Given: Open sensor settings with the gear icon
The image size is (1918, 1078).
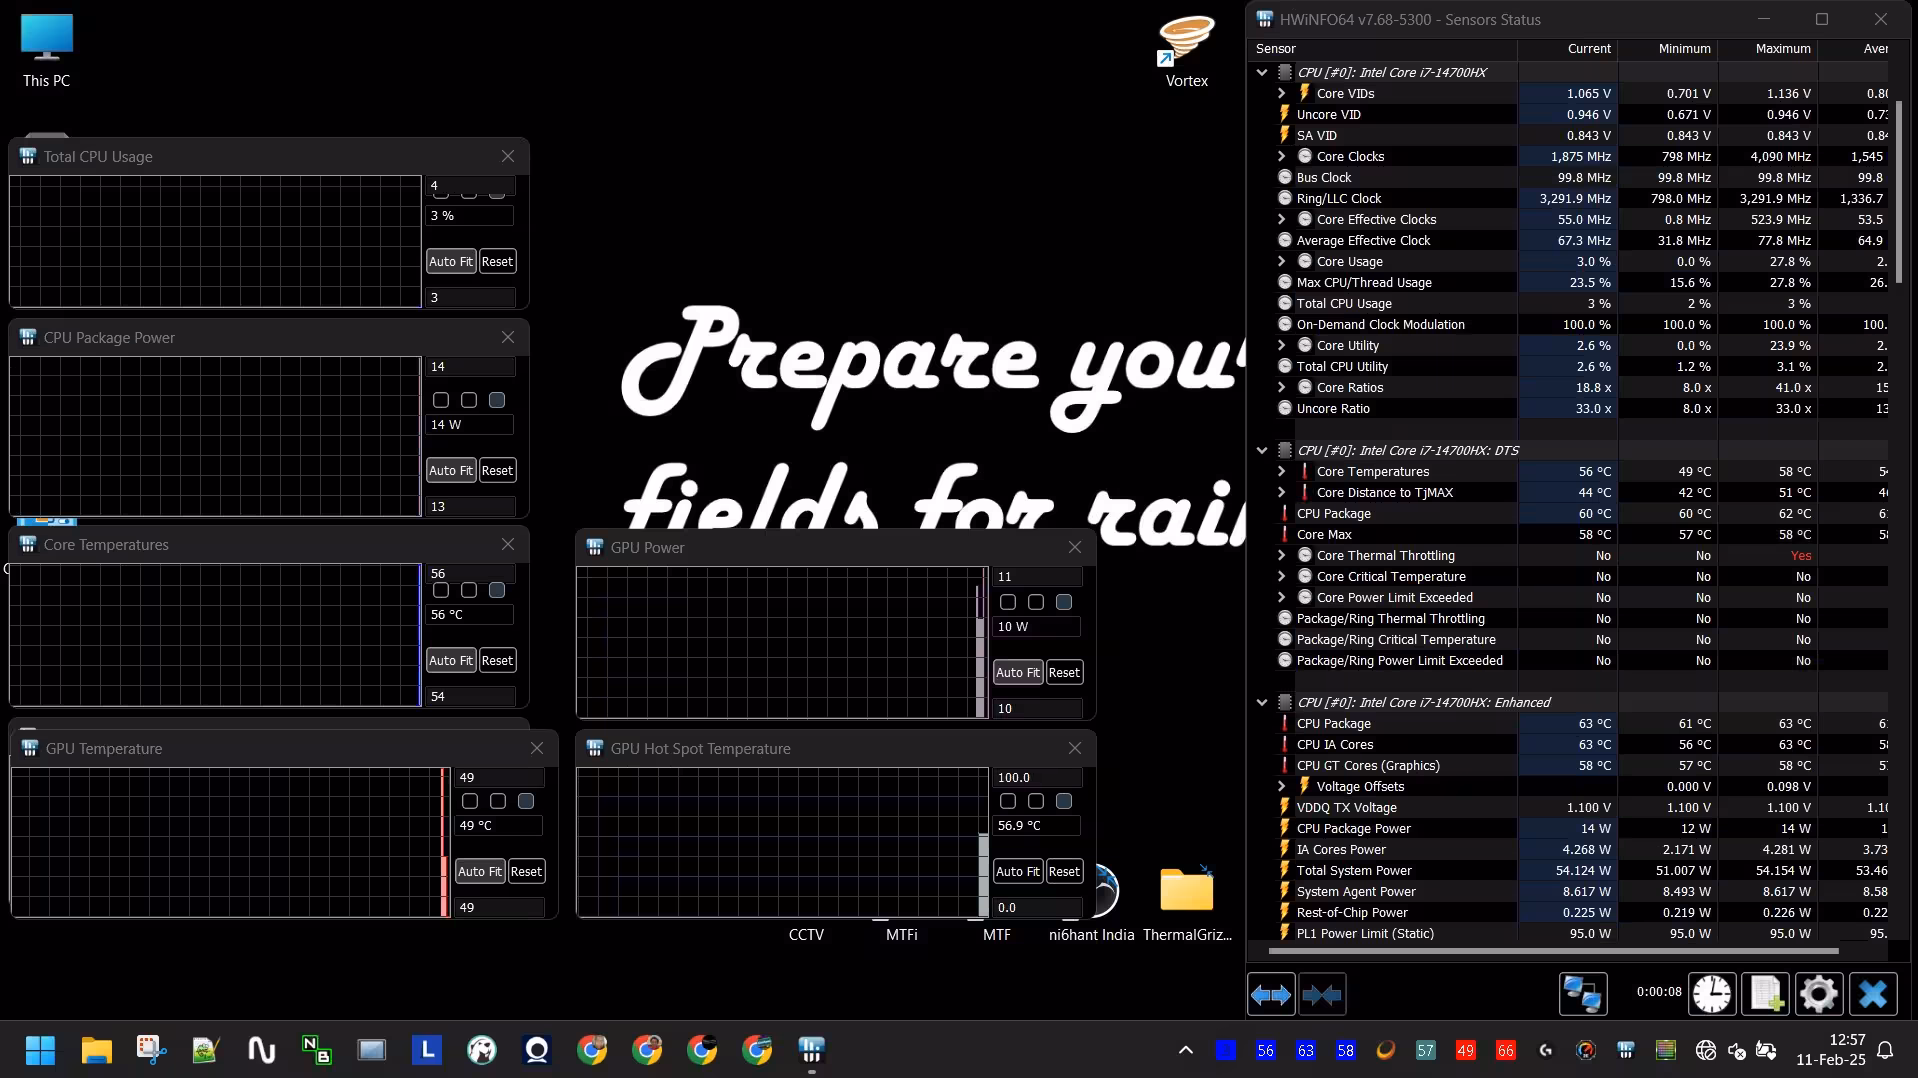Looking at the screenshot, I should coord(1818,994).
